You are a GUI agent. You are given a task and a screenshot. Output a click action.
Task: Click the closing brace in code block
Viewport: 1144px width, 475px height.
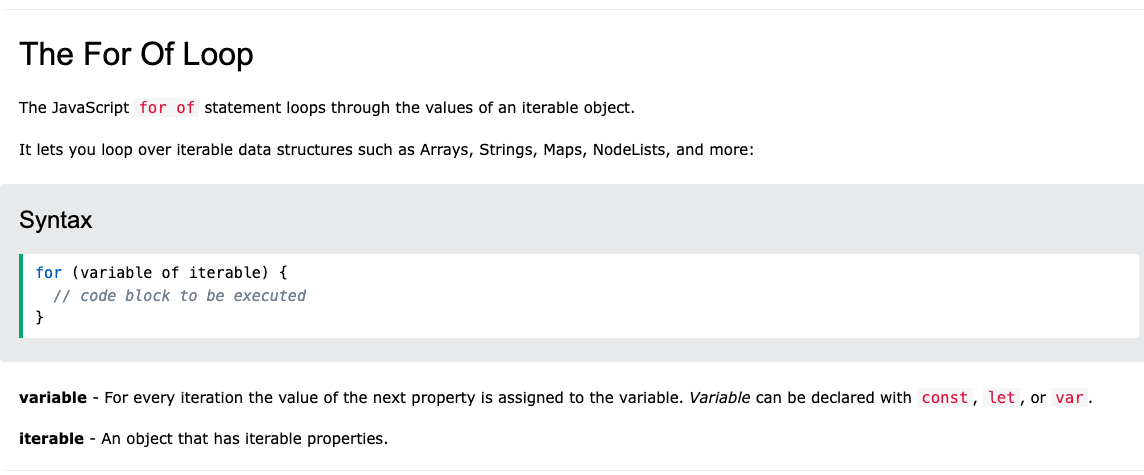click(x=39, y=317)
